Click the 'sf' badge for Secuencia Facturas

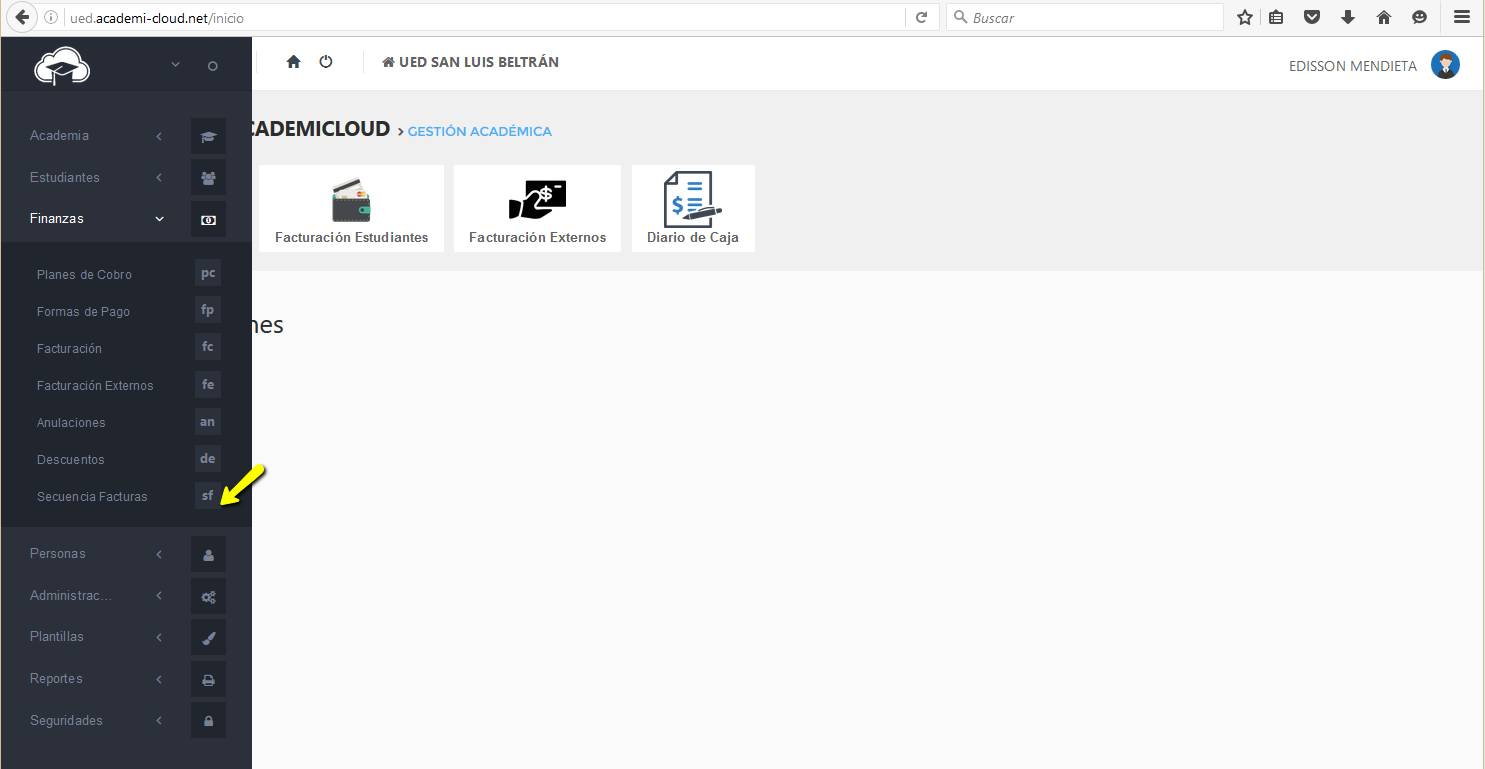(x=208, y=495)
